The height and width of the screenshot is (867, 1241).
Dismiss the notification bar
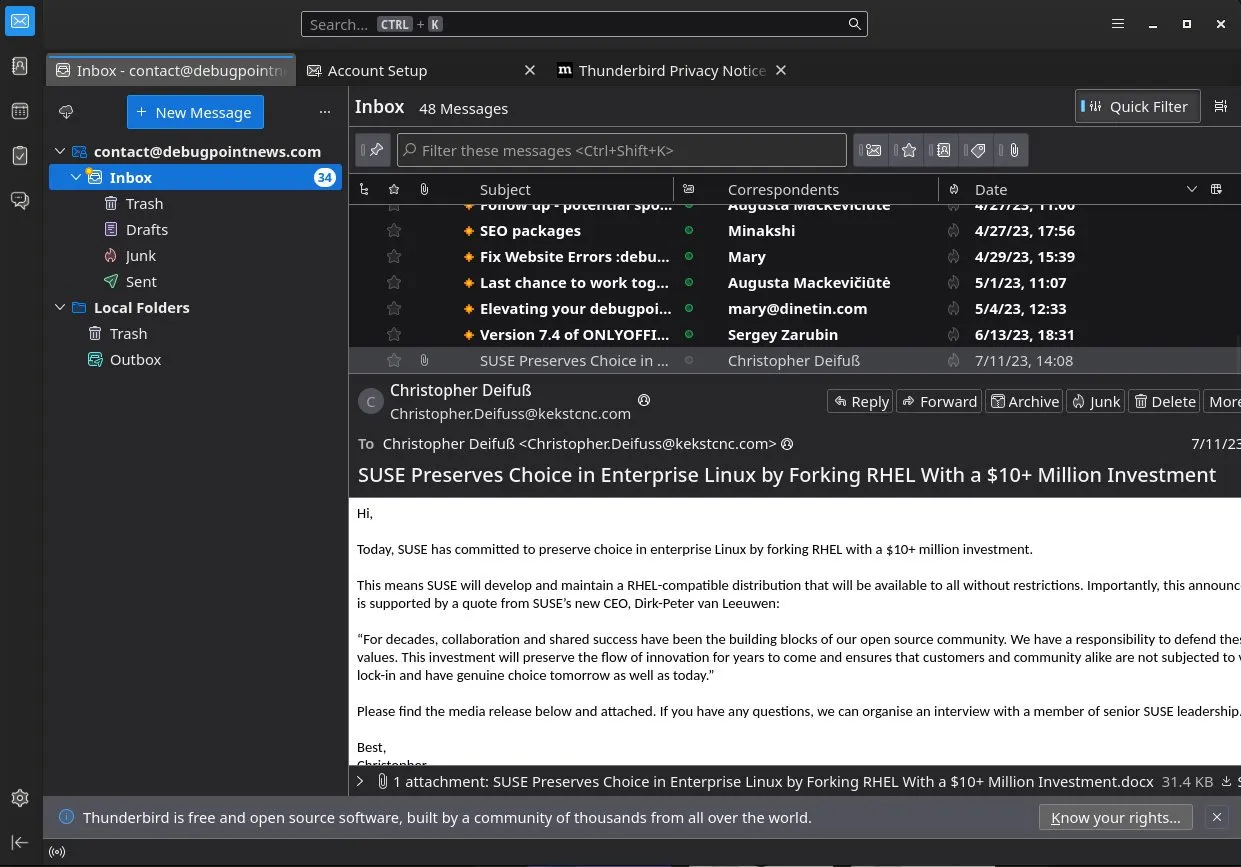1217,817
